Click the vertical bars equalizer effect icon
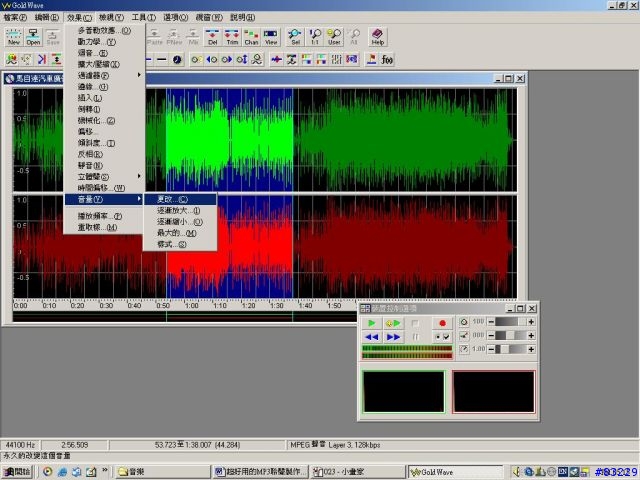The height and width of the screenshot is (480, 640). [336, 60]
